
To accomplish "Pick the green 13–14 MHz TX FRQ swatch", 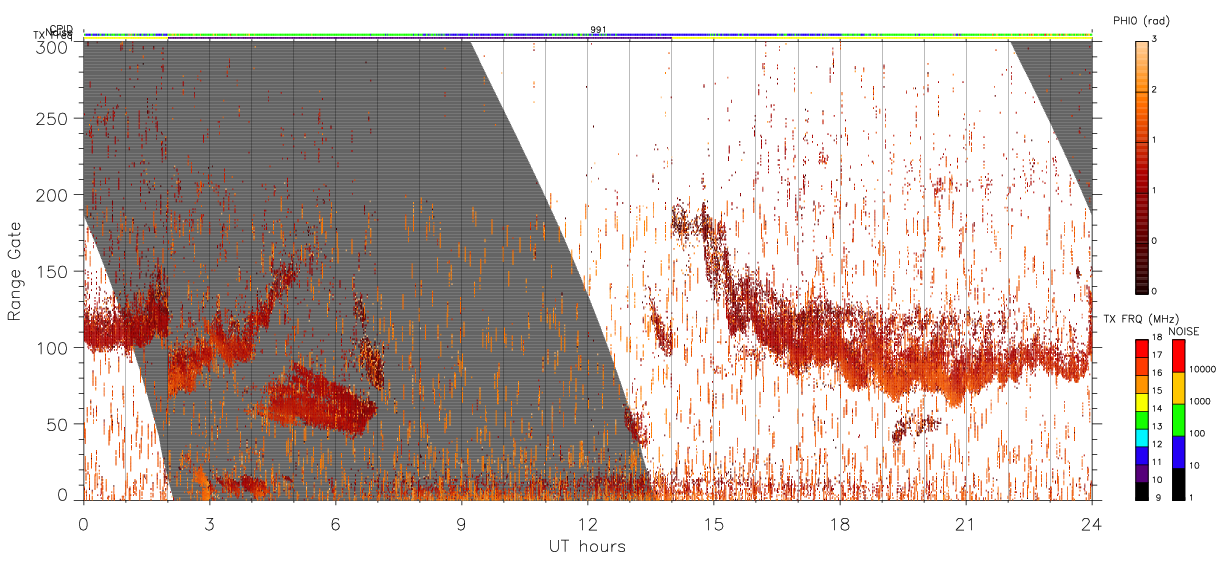I will point(1142,420).
